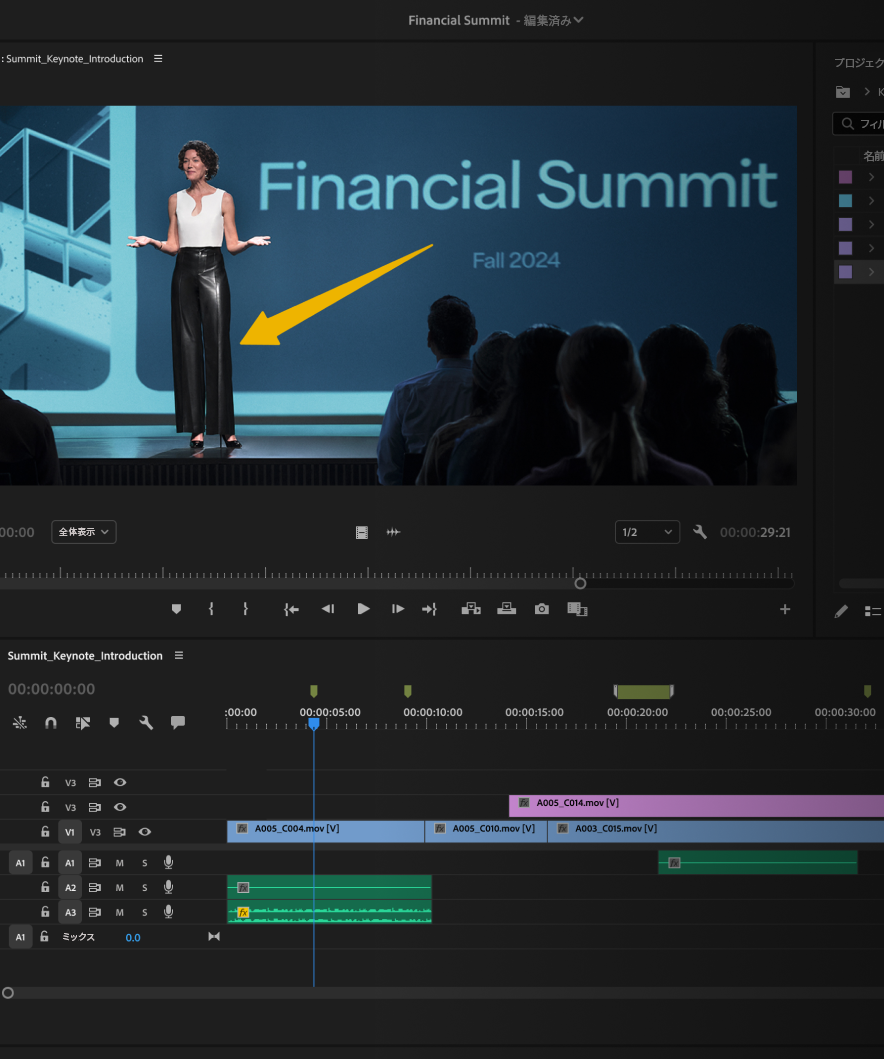Export a frame with the camera icon
The image size is (884, 1059).
click(x=542, y=609)
